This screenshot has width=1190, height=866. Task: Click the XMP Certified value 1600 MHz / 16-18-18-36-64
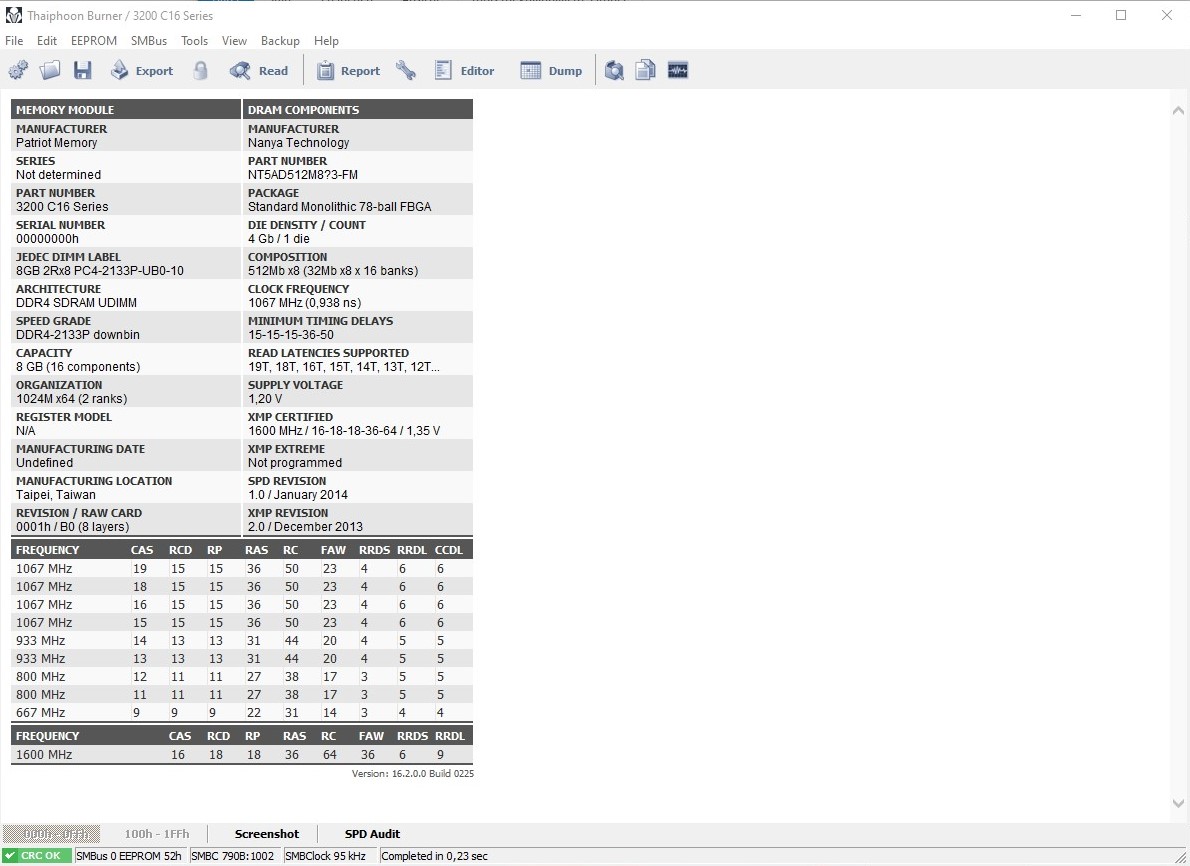coord(344,431)
